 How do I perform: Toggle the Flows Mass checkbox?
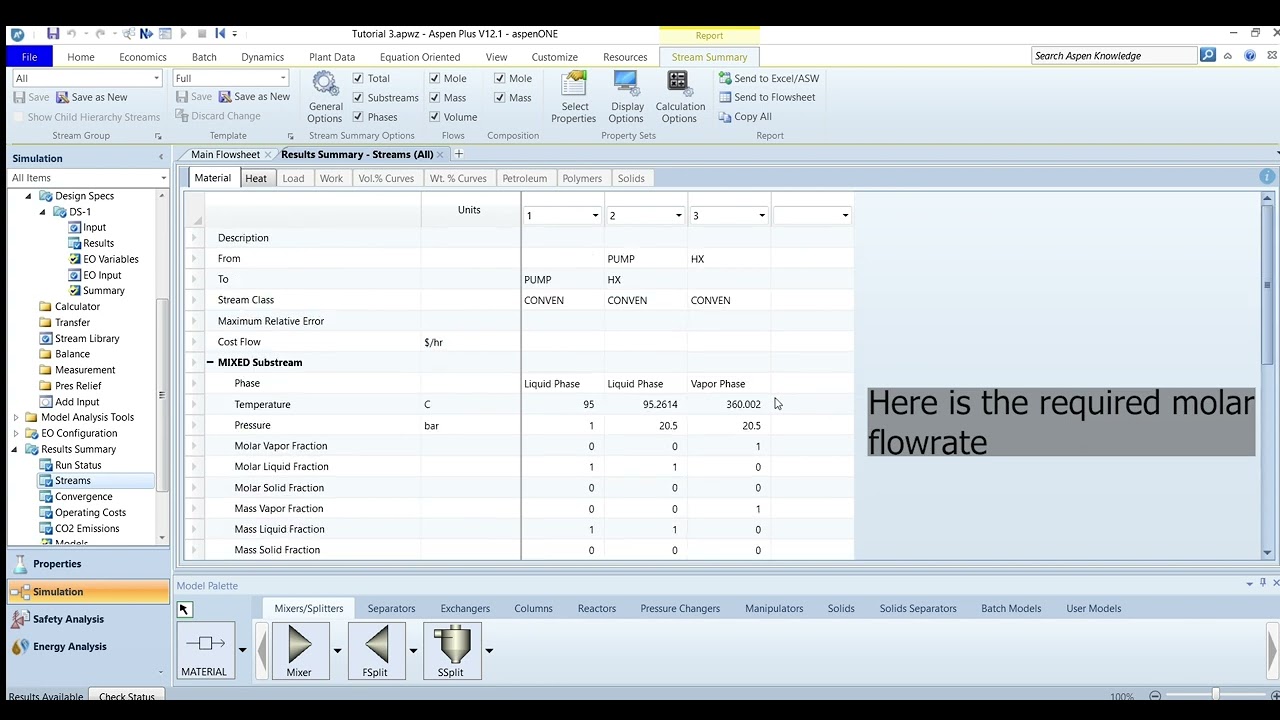[x=434, y=97]
